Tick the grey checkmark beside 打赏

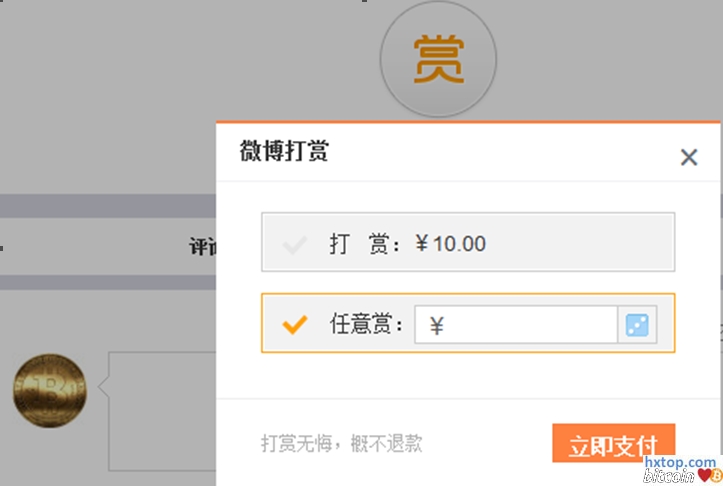coord(294,243)
